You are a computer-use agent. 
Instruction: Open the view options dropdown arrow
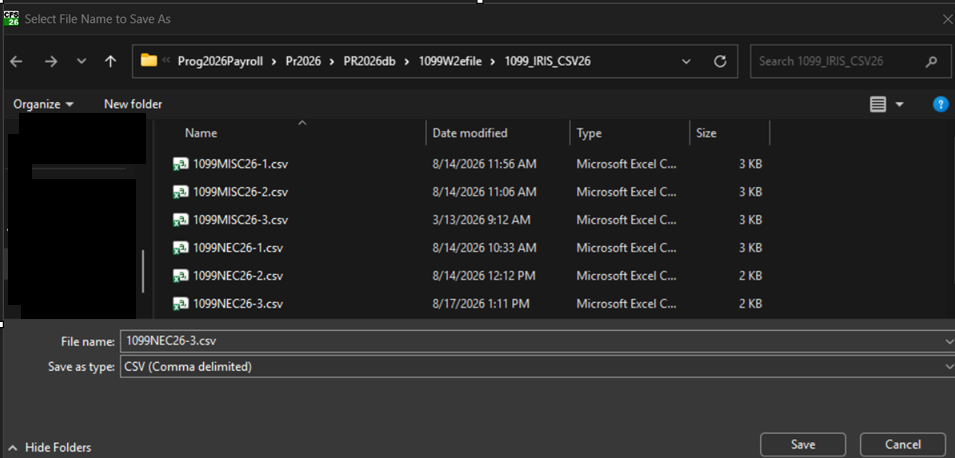click(900, 105)
